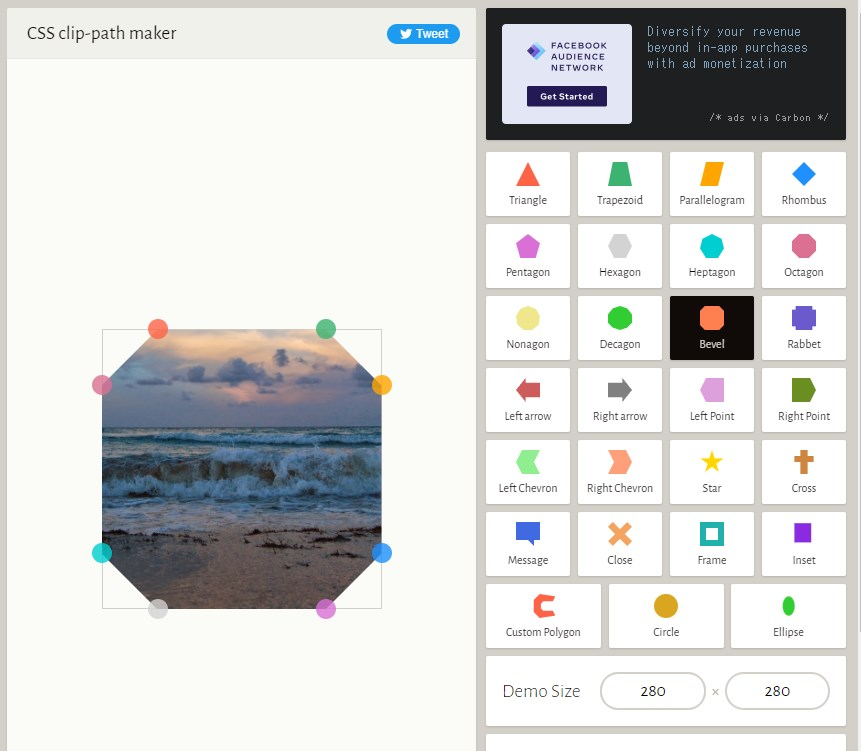Click the beach demo image
The width and height of the screenshot is (861, 751).
click(242, 469)
